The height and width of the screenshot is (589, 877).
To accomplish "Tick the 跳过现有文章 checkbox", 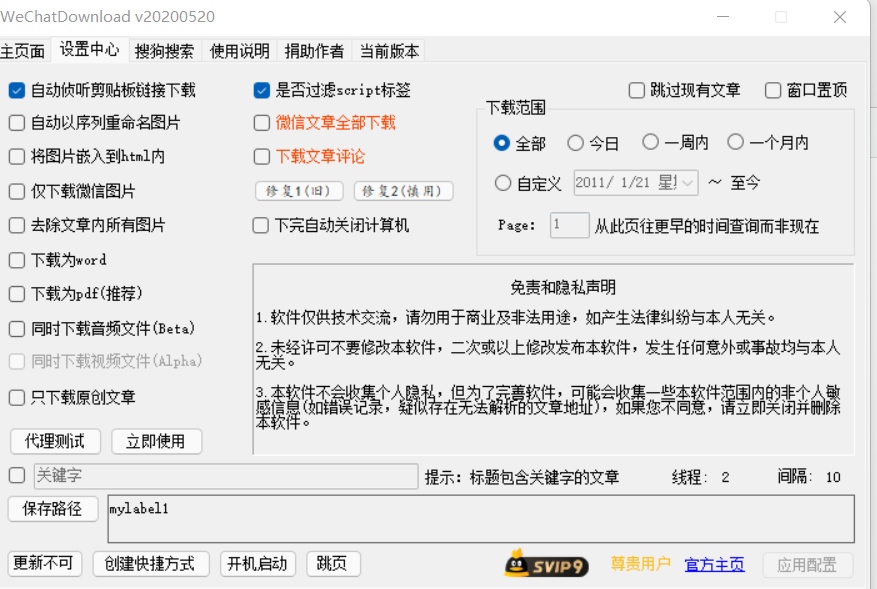I will (637, 90).
